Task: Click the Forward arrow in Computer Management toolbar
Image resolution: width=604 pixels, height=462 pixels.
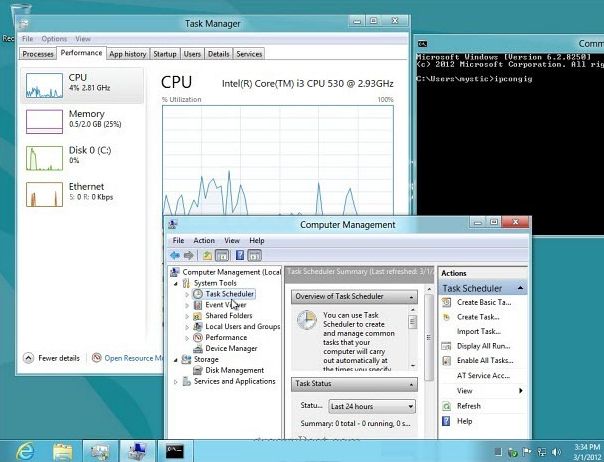Action: click(x=189, y=255)
